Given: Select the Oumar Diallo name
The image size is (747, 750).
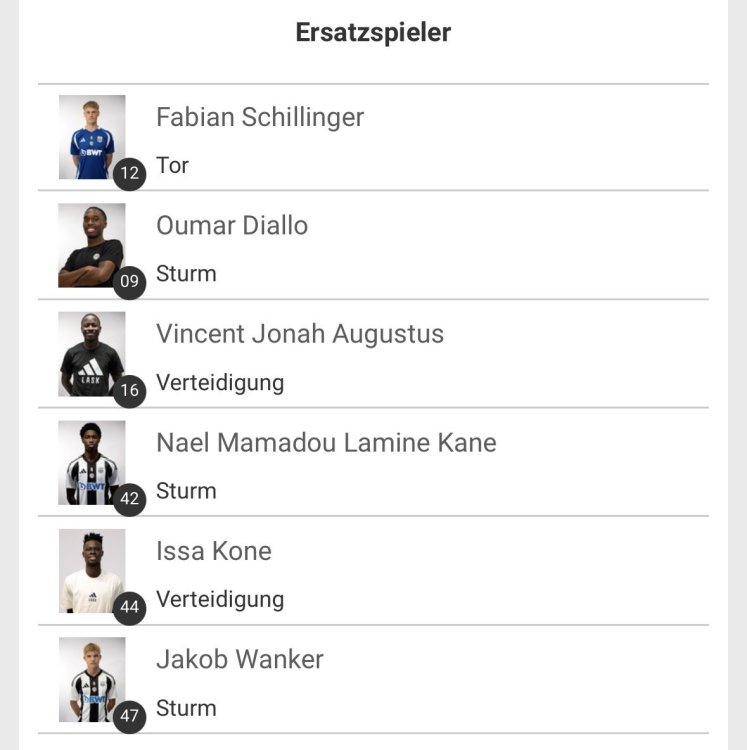Looking at the screenshot, I should [x=232, y=226].
